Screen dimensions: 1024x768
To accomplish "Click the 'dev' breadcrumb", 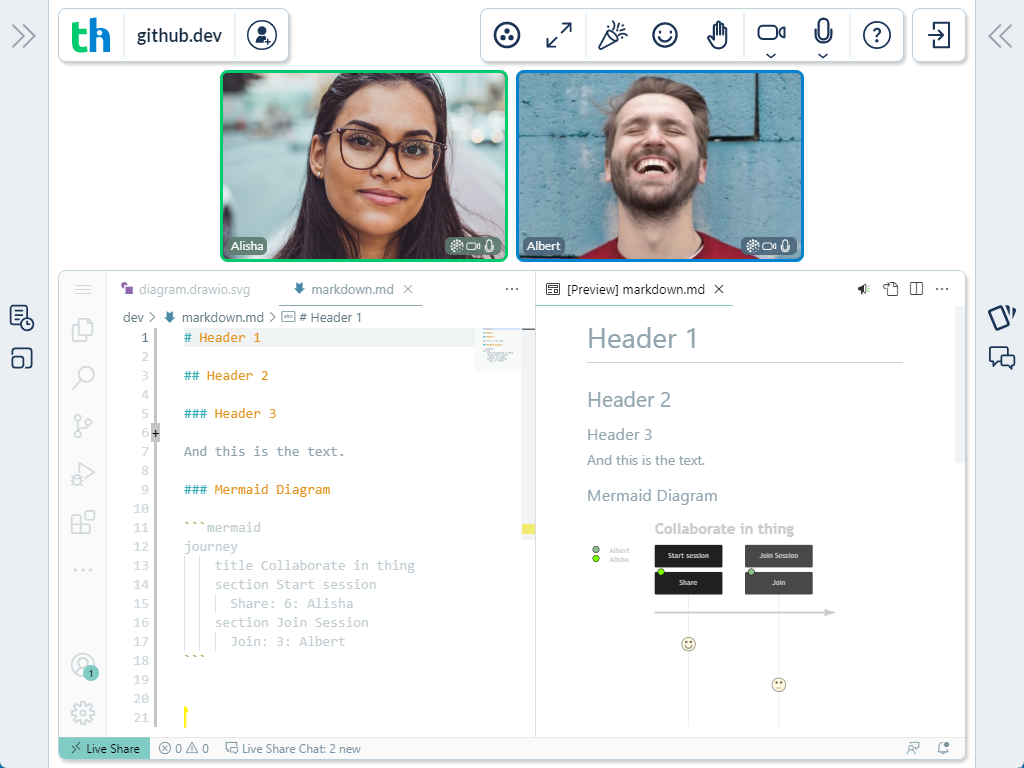I will [x=133, y=317].
